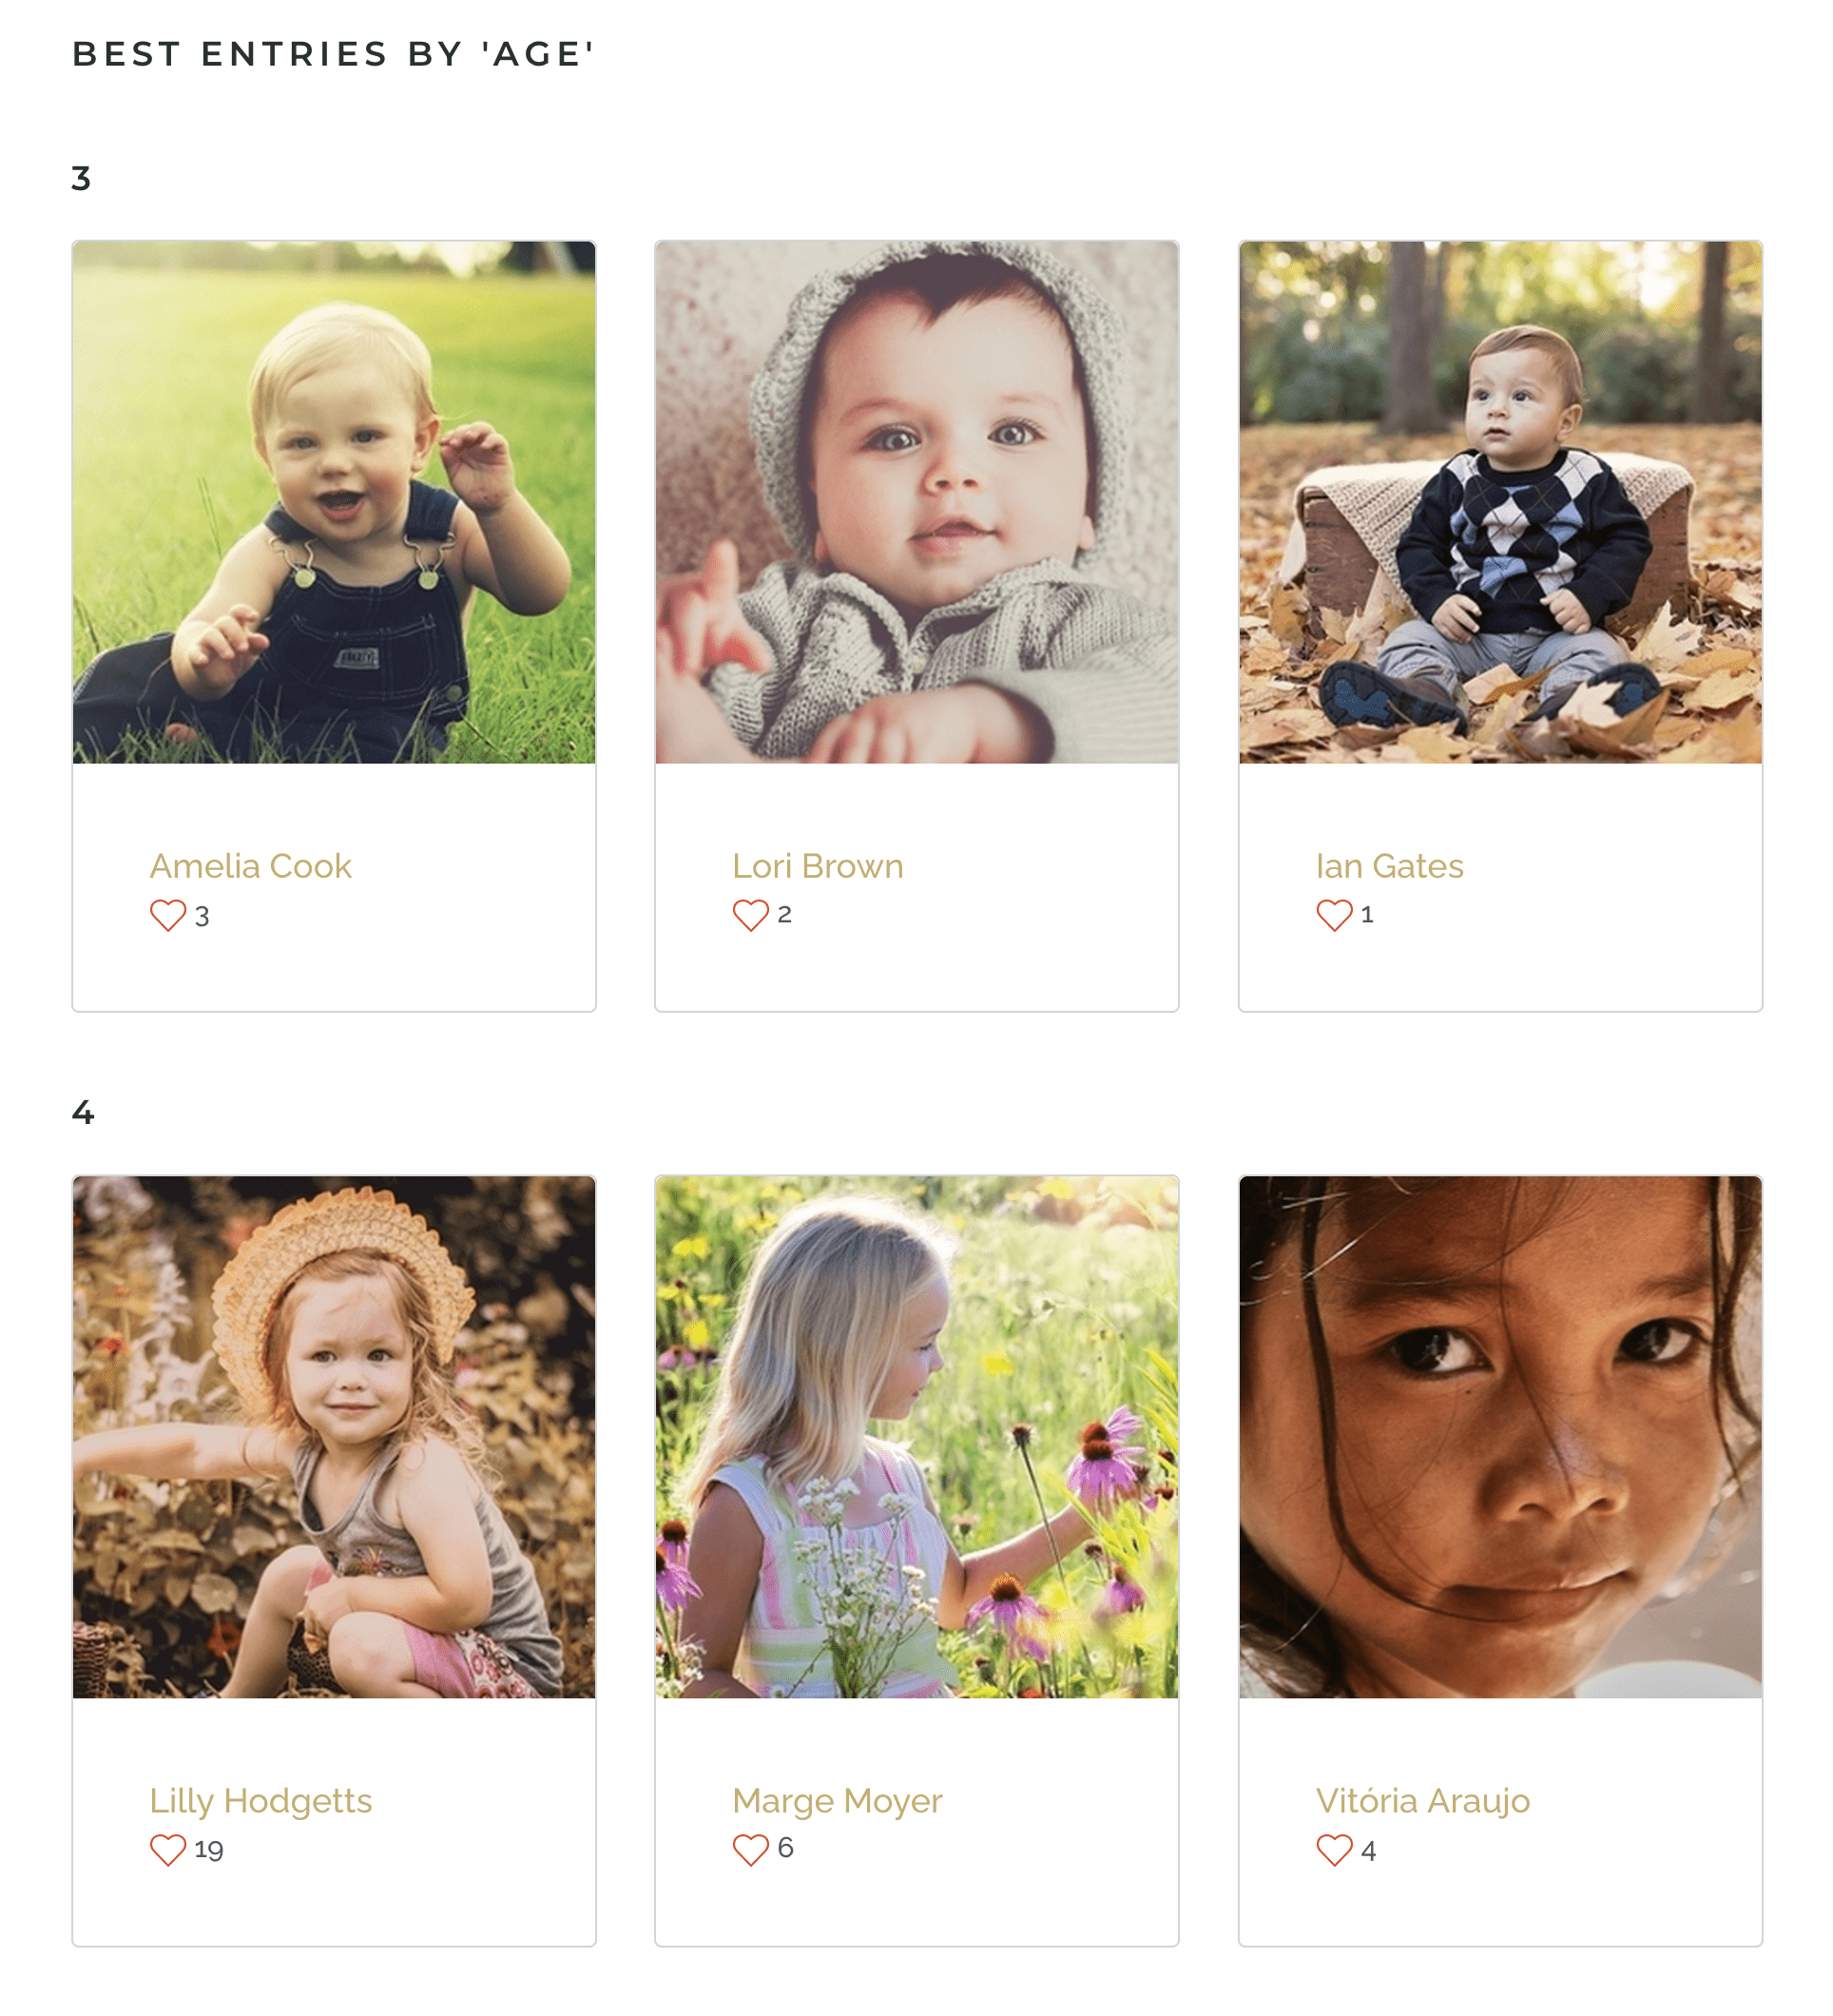Open the Lori Brown name link
1833x2016 pixels.
[x=818, y=866]
